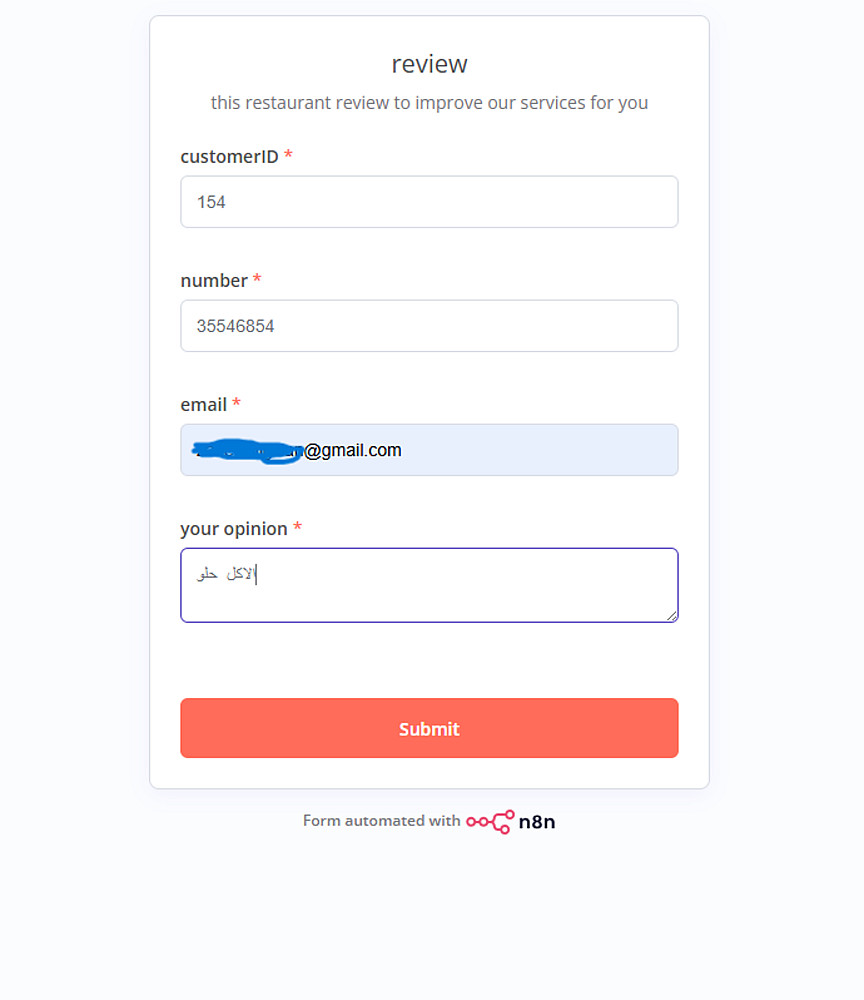Click the n8n brand name text
The image size is (864, 1000).
point(537,822)
